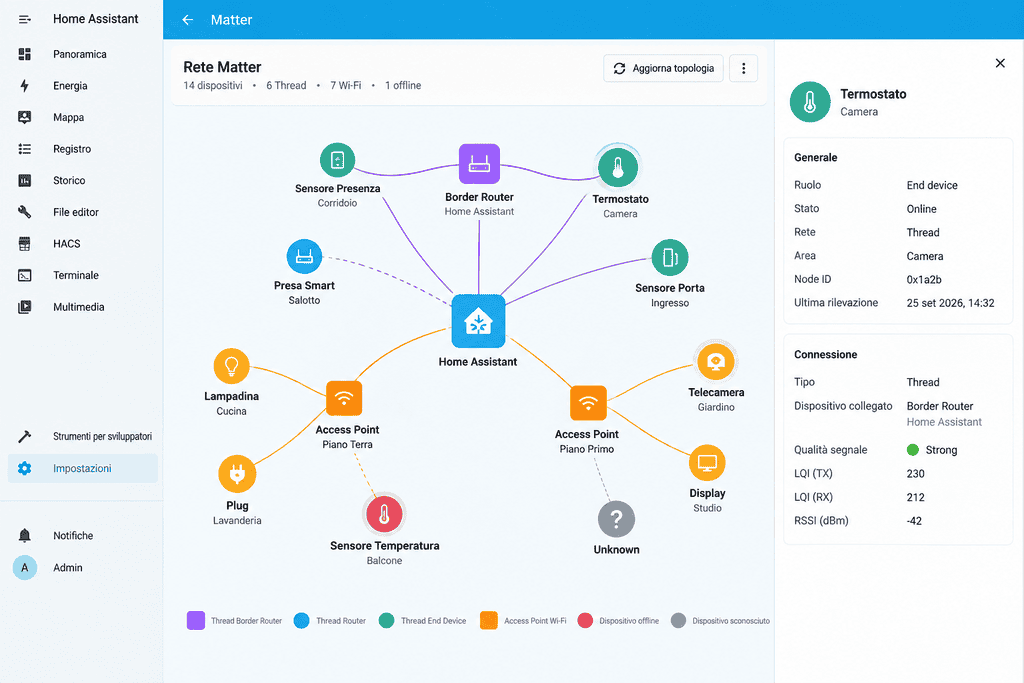
Task: Click the Node ID value 0x1a2b
Action: click(924, 279)
